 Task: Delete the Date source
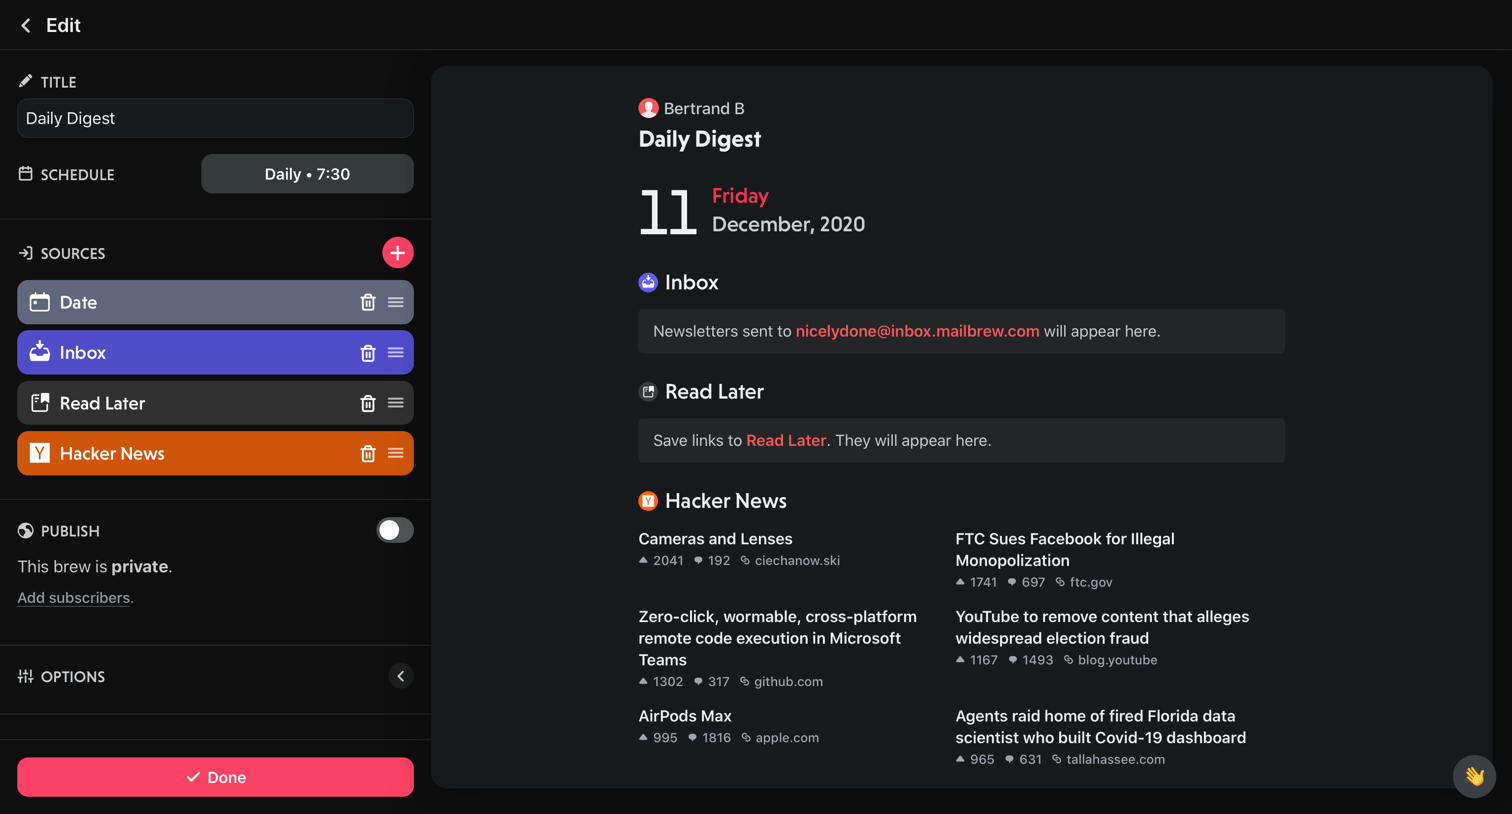point(368,302)
